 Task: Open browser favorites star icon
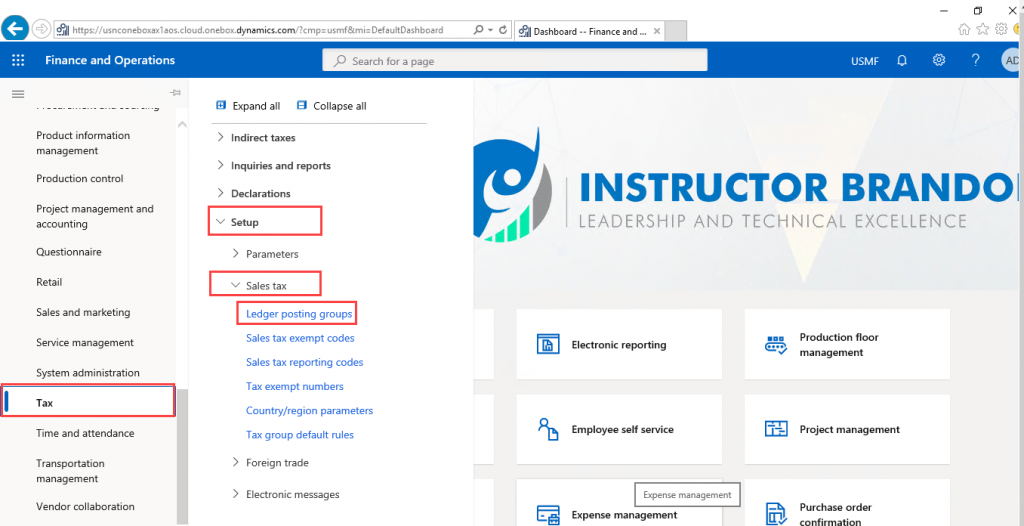[x=982, y=29]
